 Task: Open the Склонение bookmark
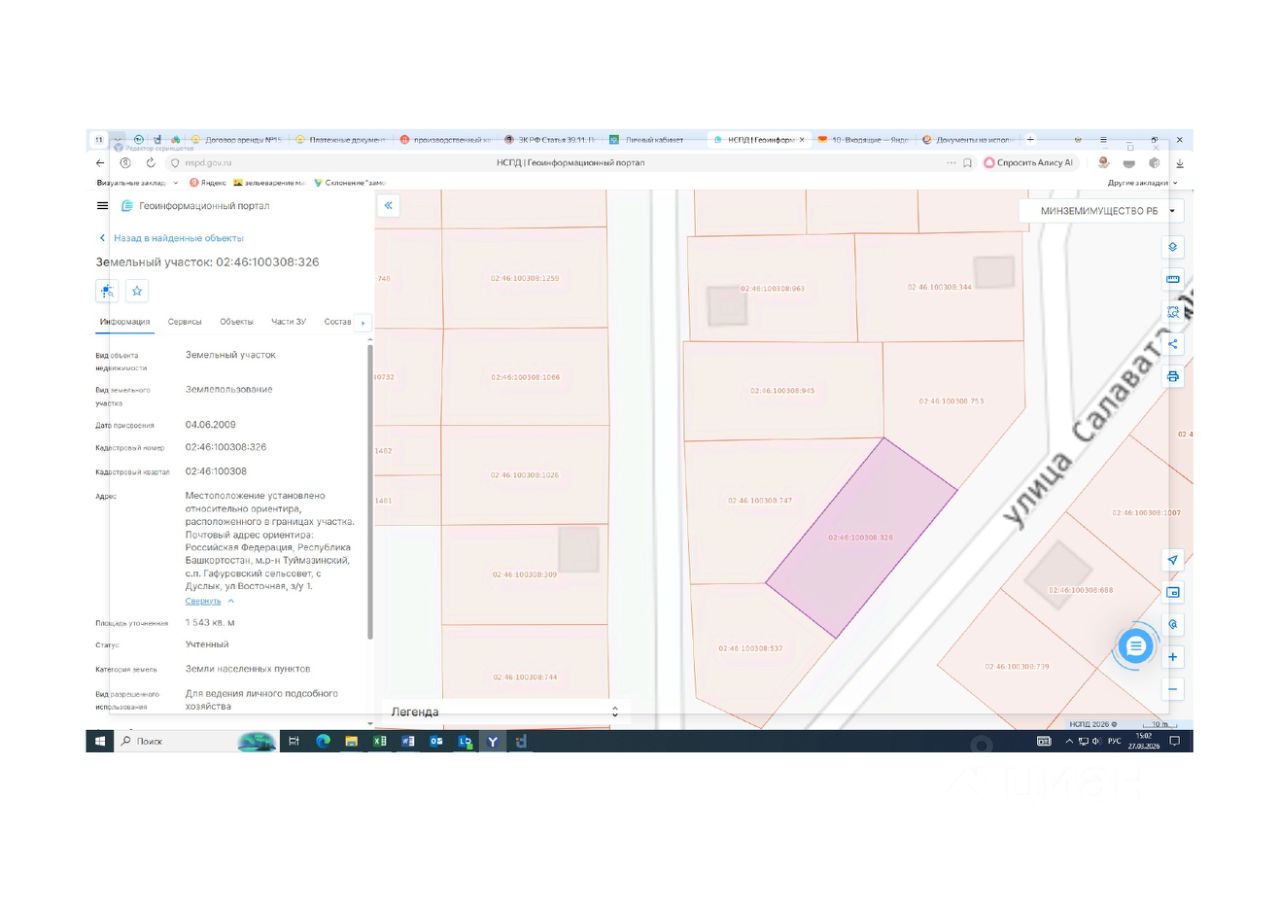[x=350, y=183]
